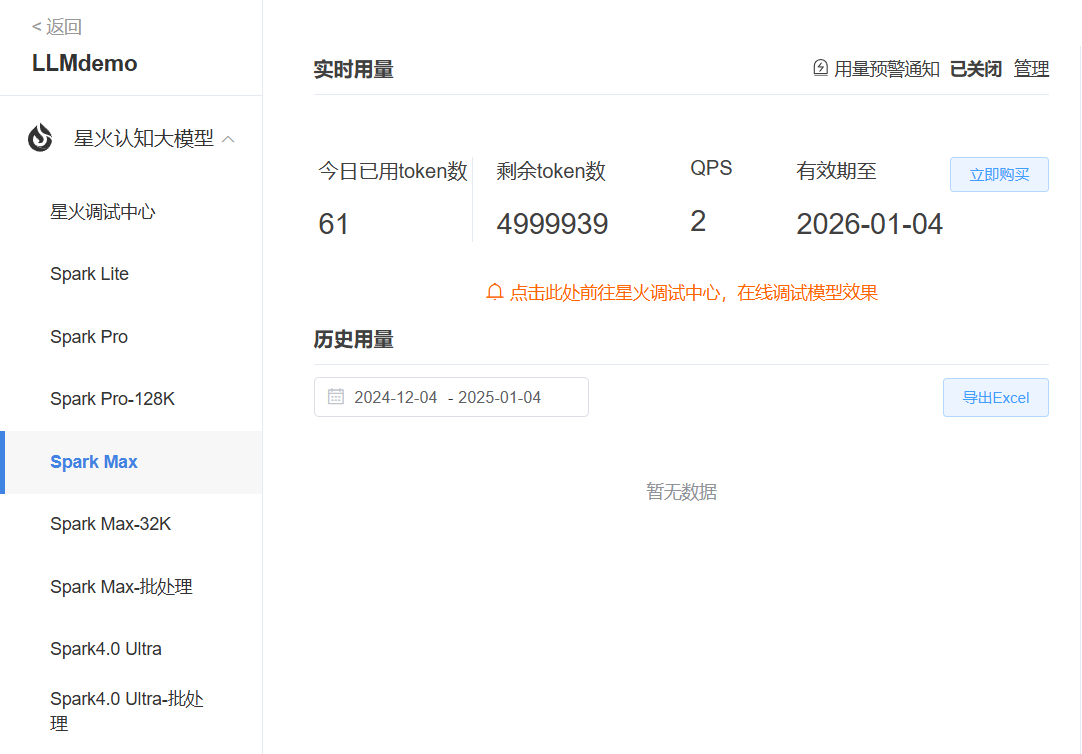
Task: Click the 管理 link for usage alerts
Action: tap(1031, 69)
